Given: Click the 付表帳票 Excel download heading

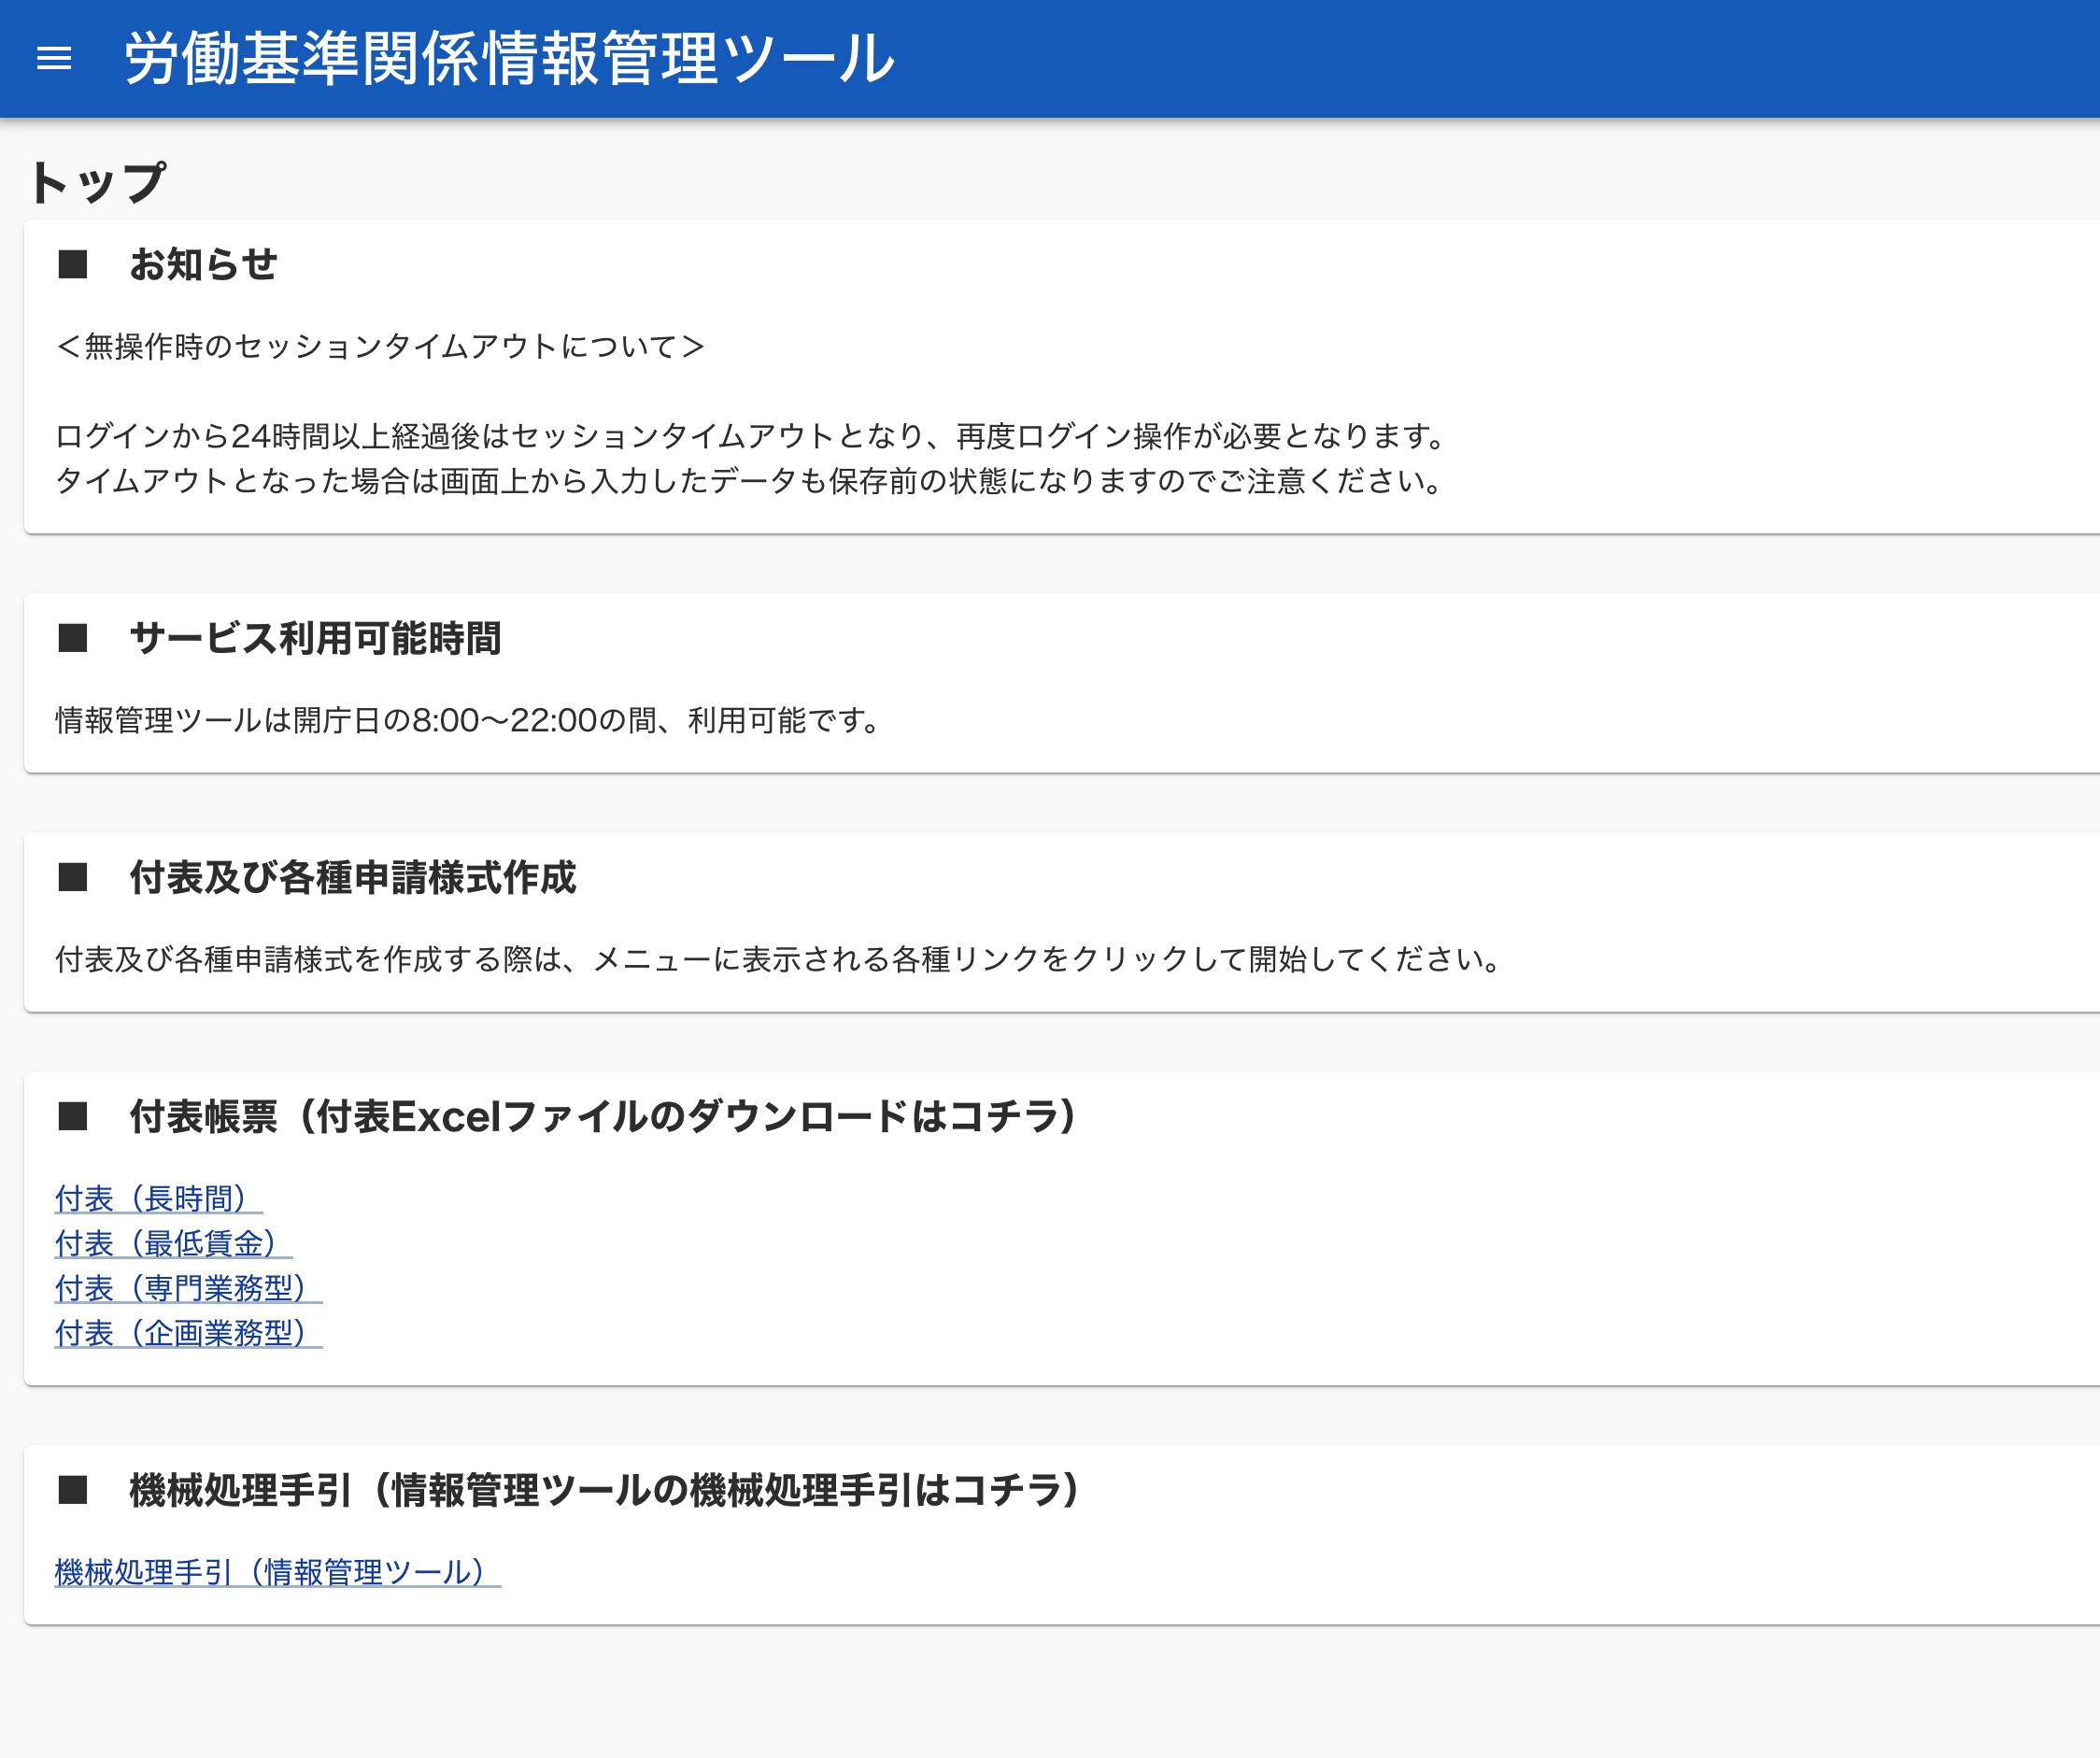Looking at the screenshot, I should tap(603, 1116).
